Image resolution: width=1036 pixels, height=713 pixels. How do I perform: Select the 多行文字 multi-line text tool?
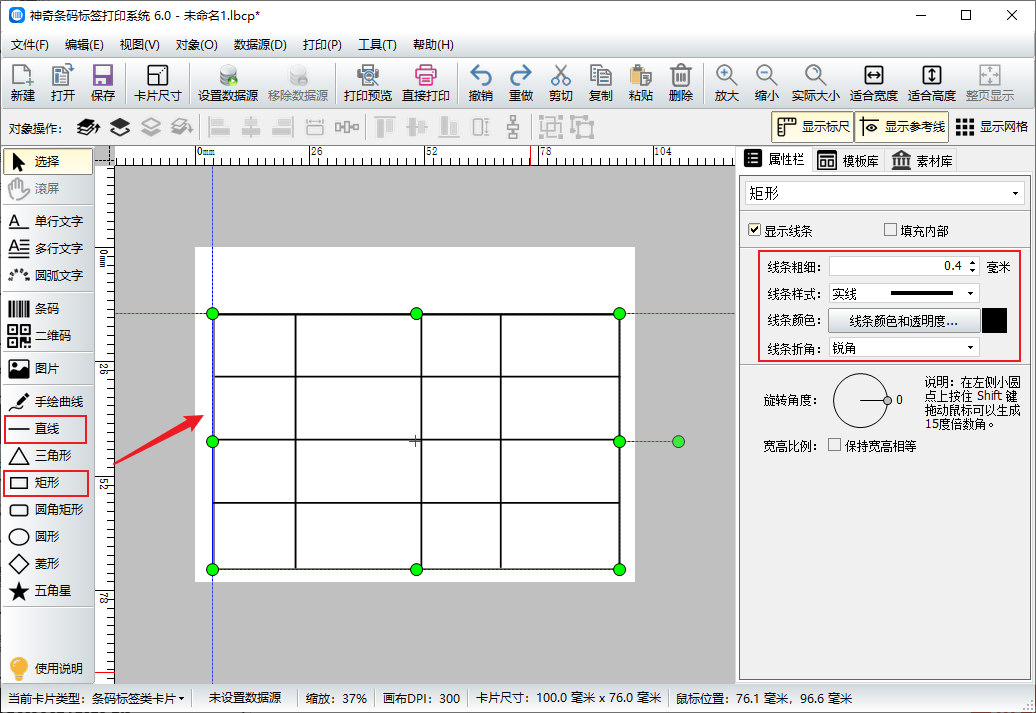click(x=45, y=248)
